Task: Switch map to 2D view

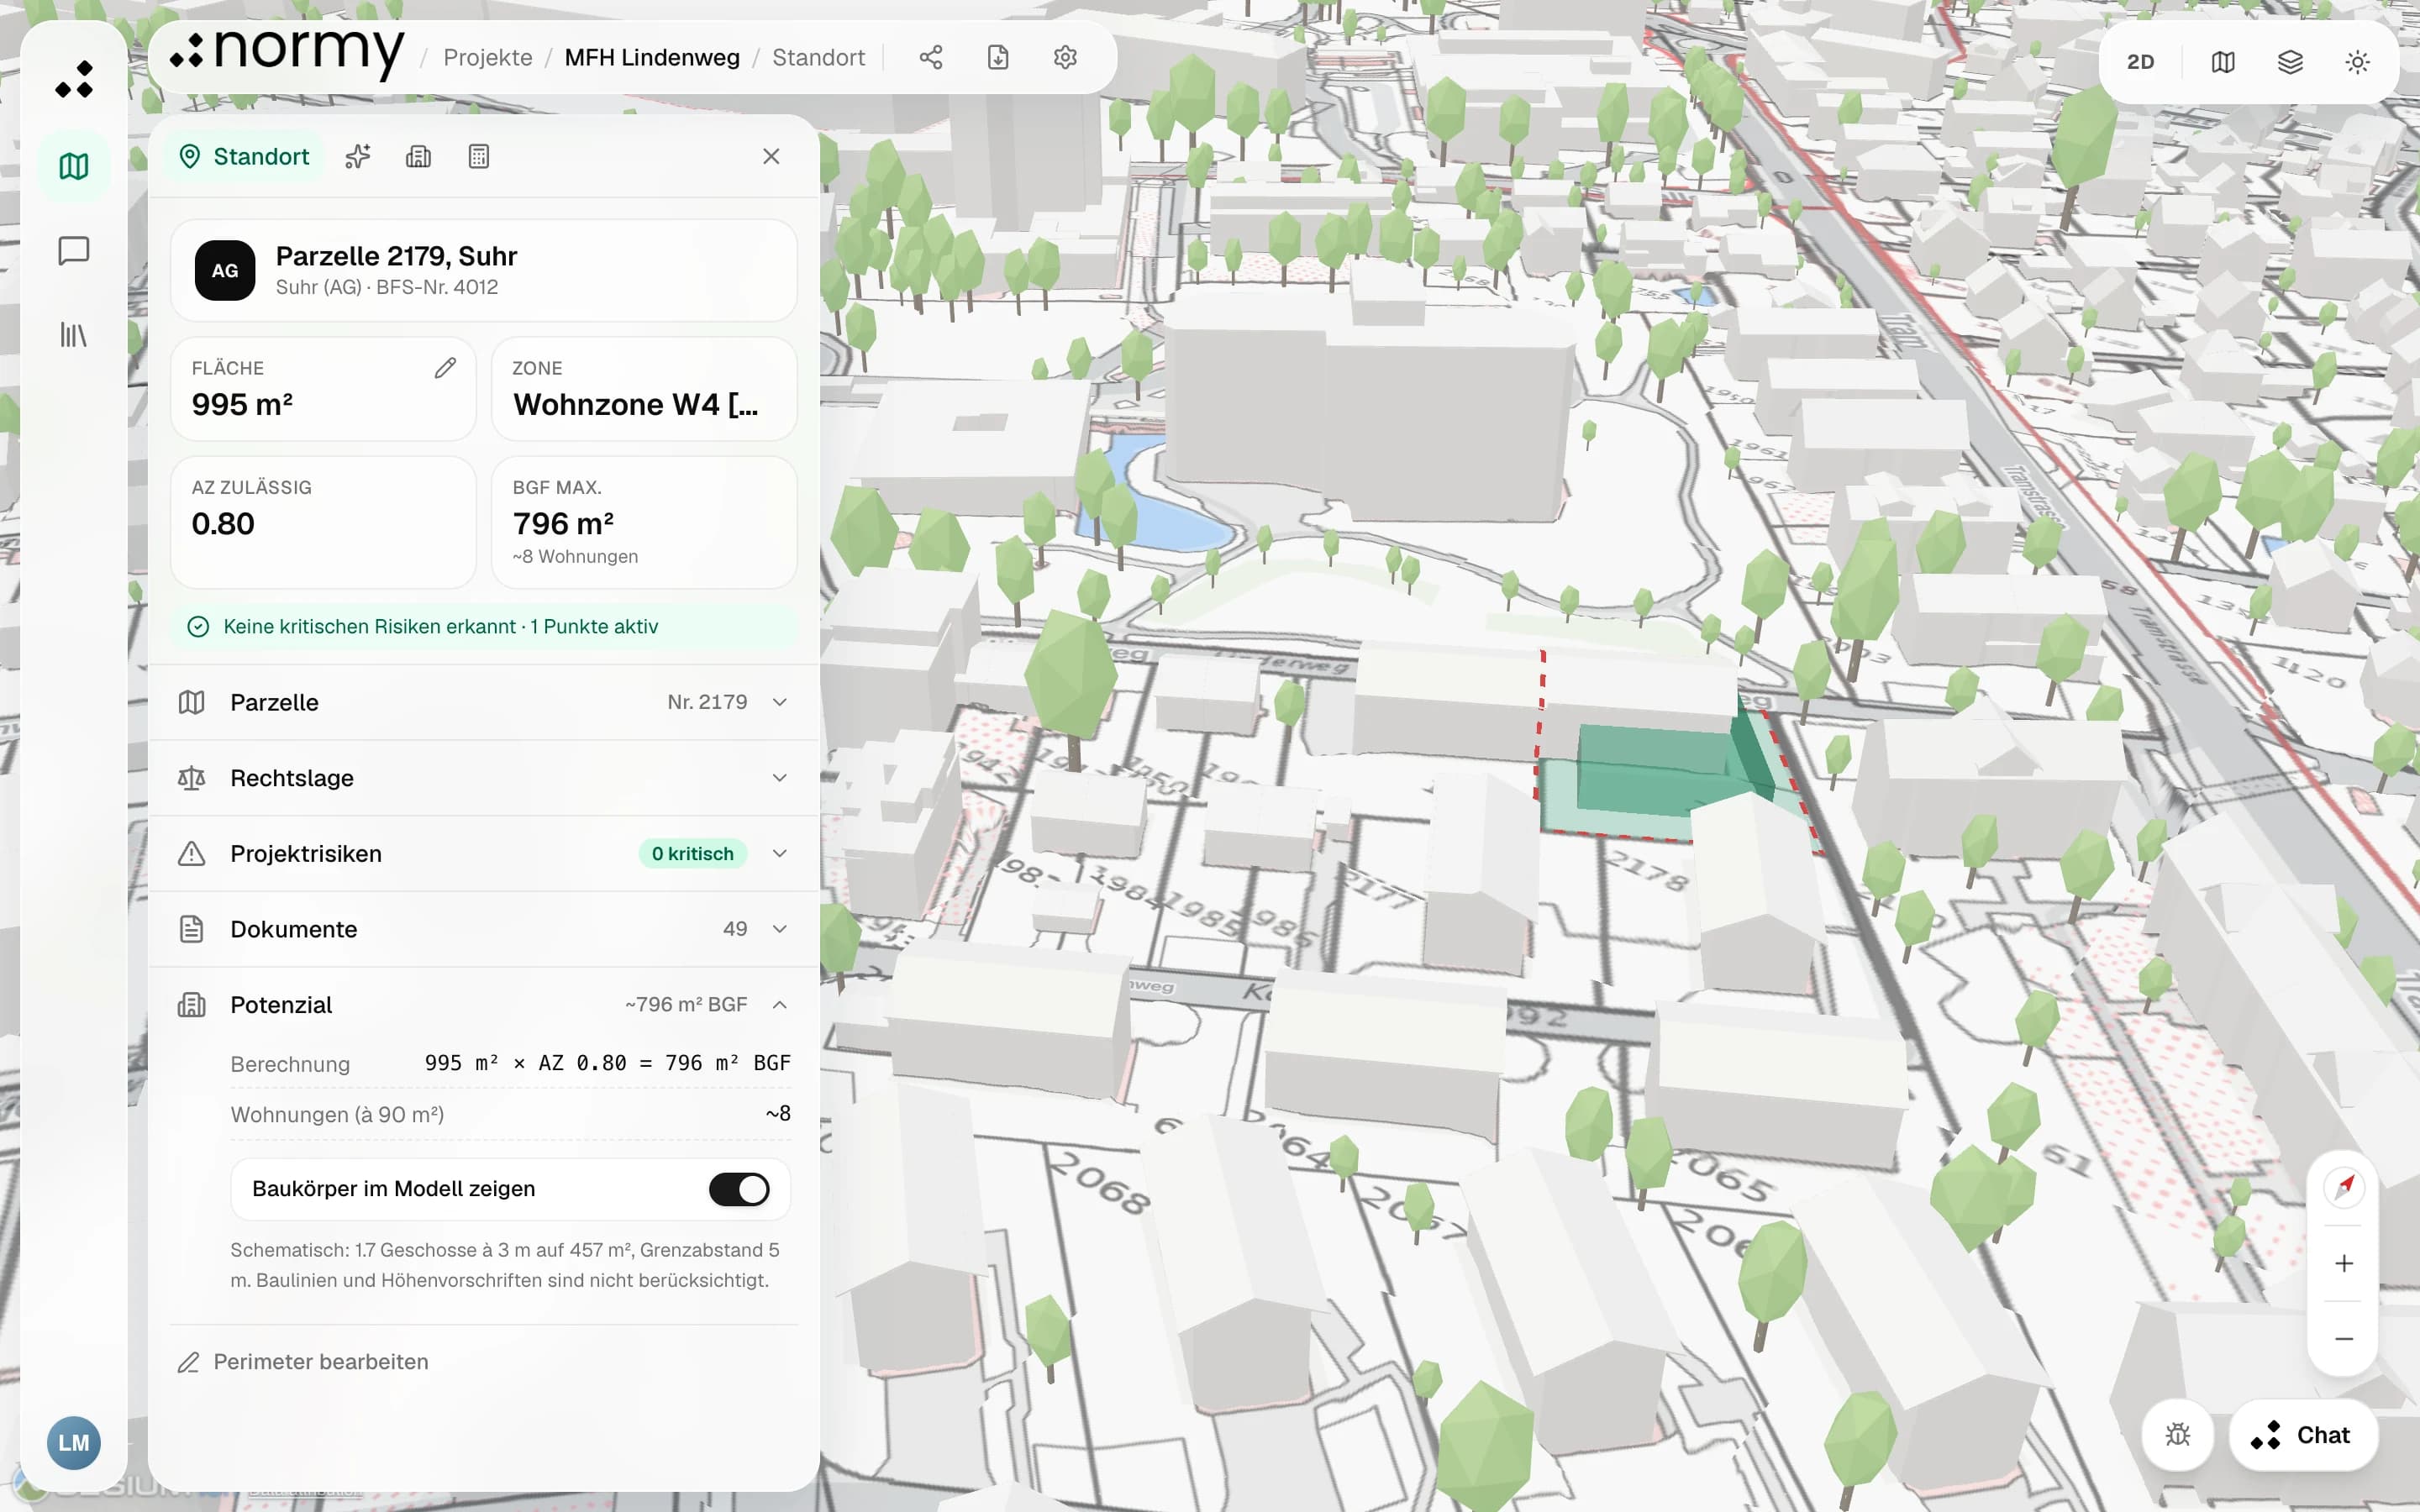Action: tap(2140, 62)
